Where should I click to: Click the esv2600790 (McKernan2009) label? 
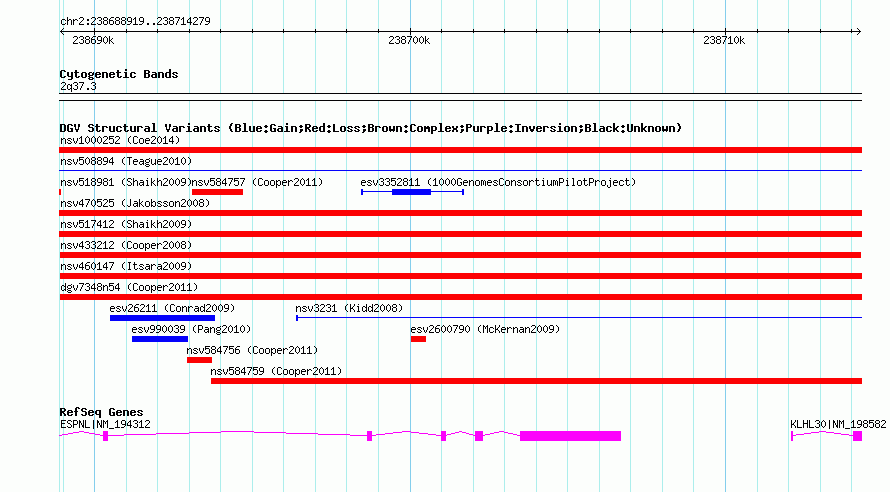point(485,329)
